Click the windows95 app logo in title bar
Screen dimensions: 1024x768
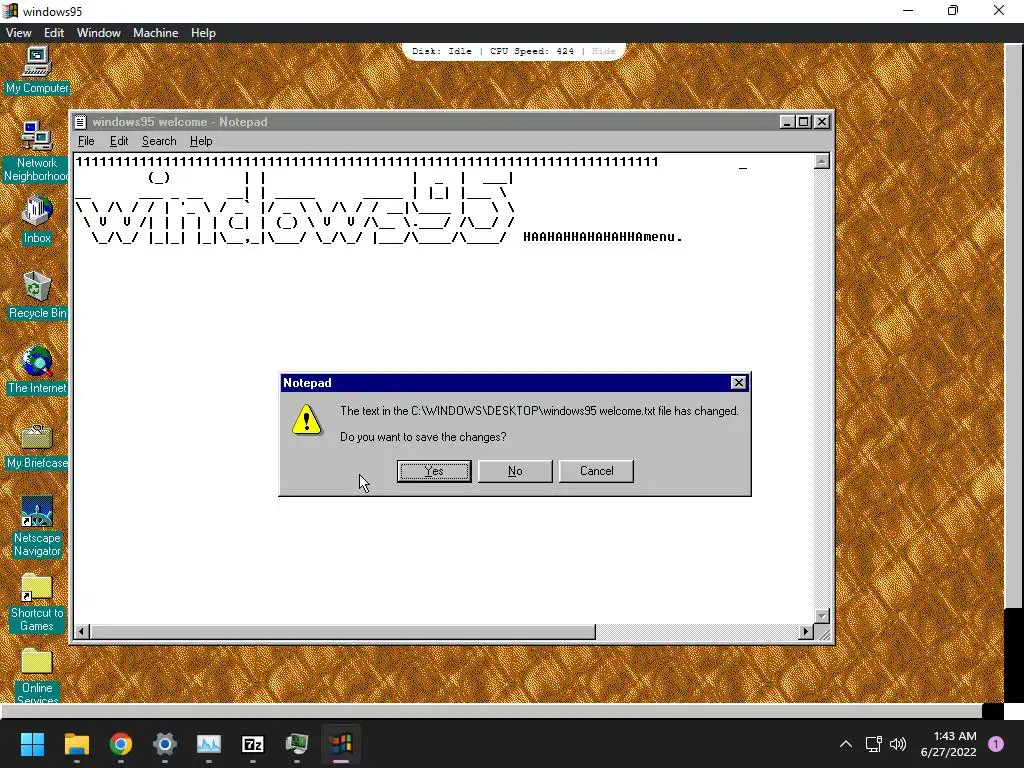10,11
